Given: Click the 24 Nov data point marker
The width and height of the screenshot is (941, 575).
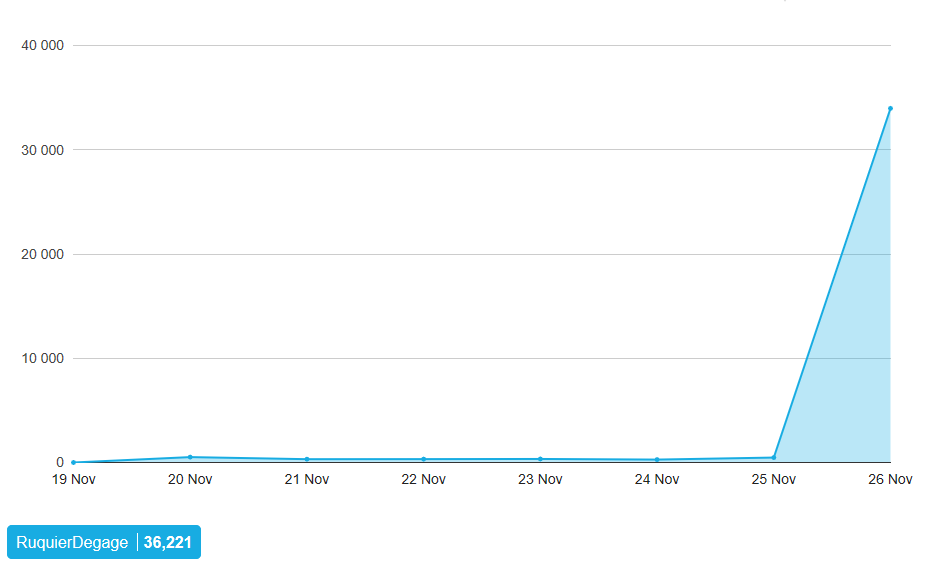Looking at the screenshot, I should click(657, 460).
